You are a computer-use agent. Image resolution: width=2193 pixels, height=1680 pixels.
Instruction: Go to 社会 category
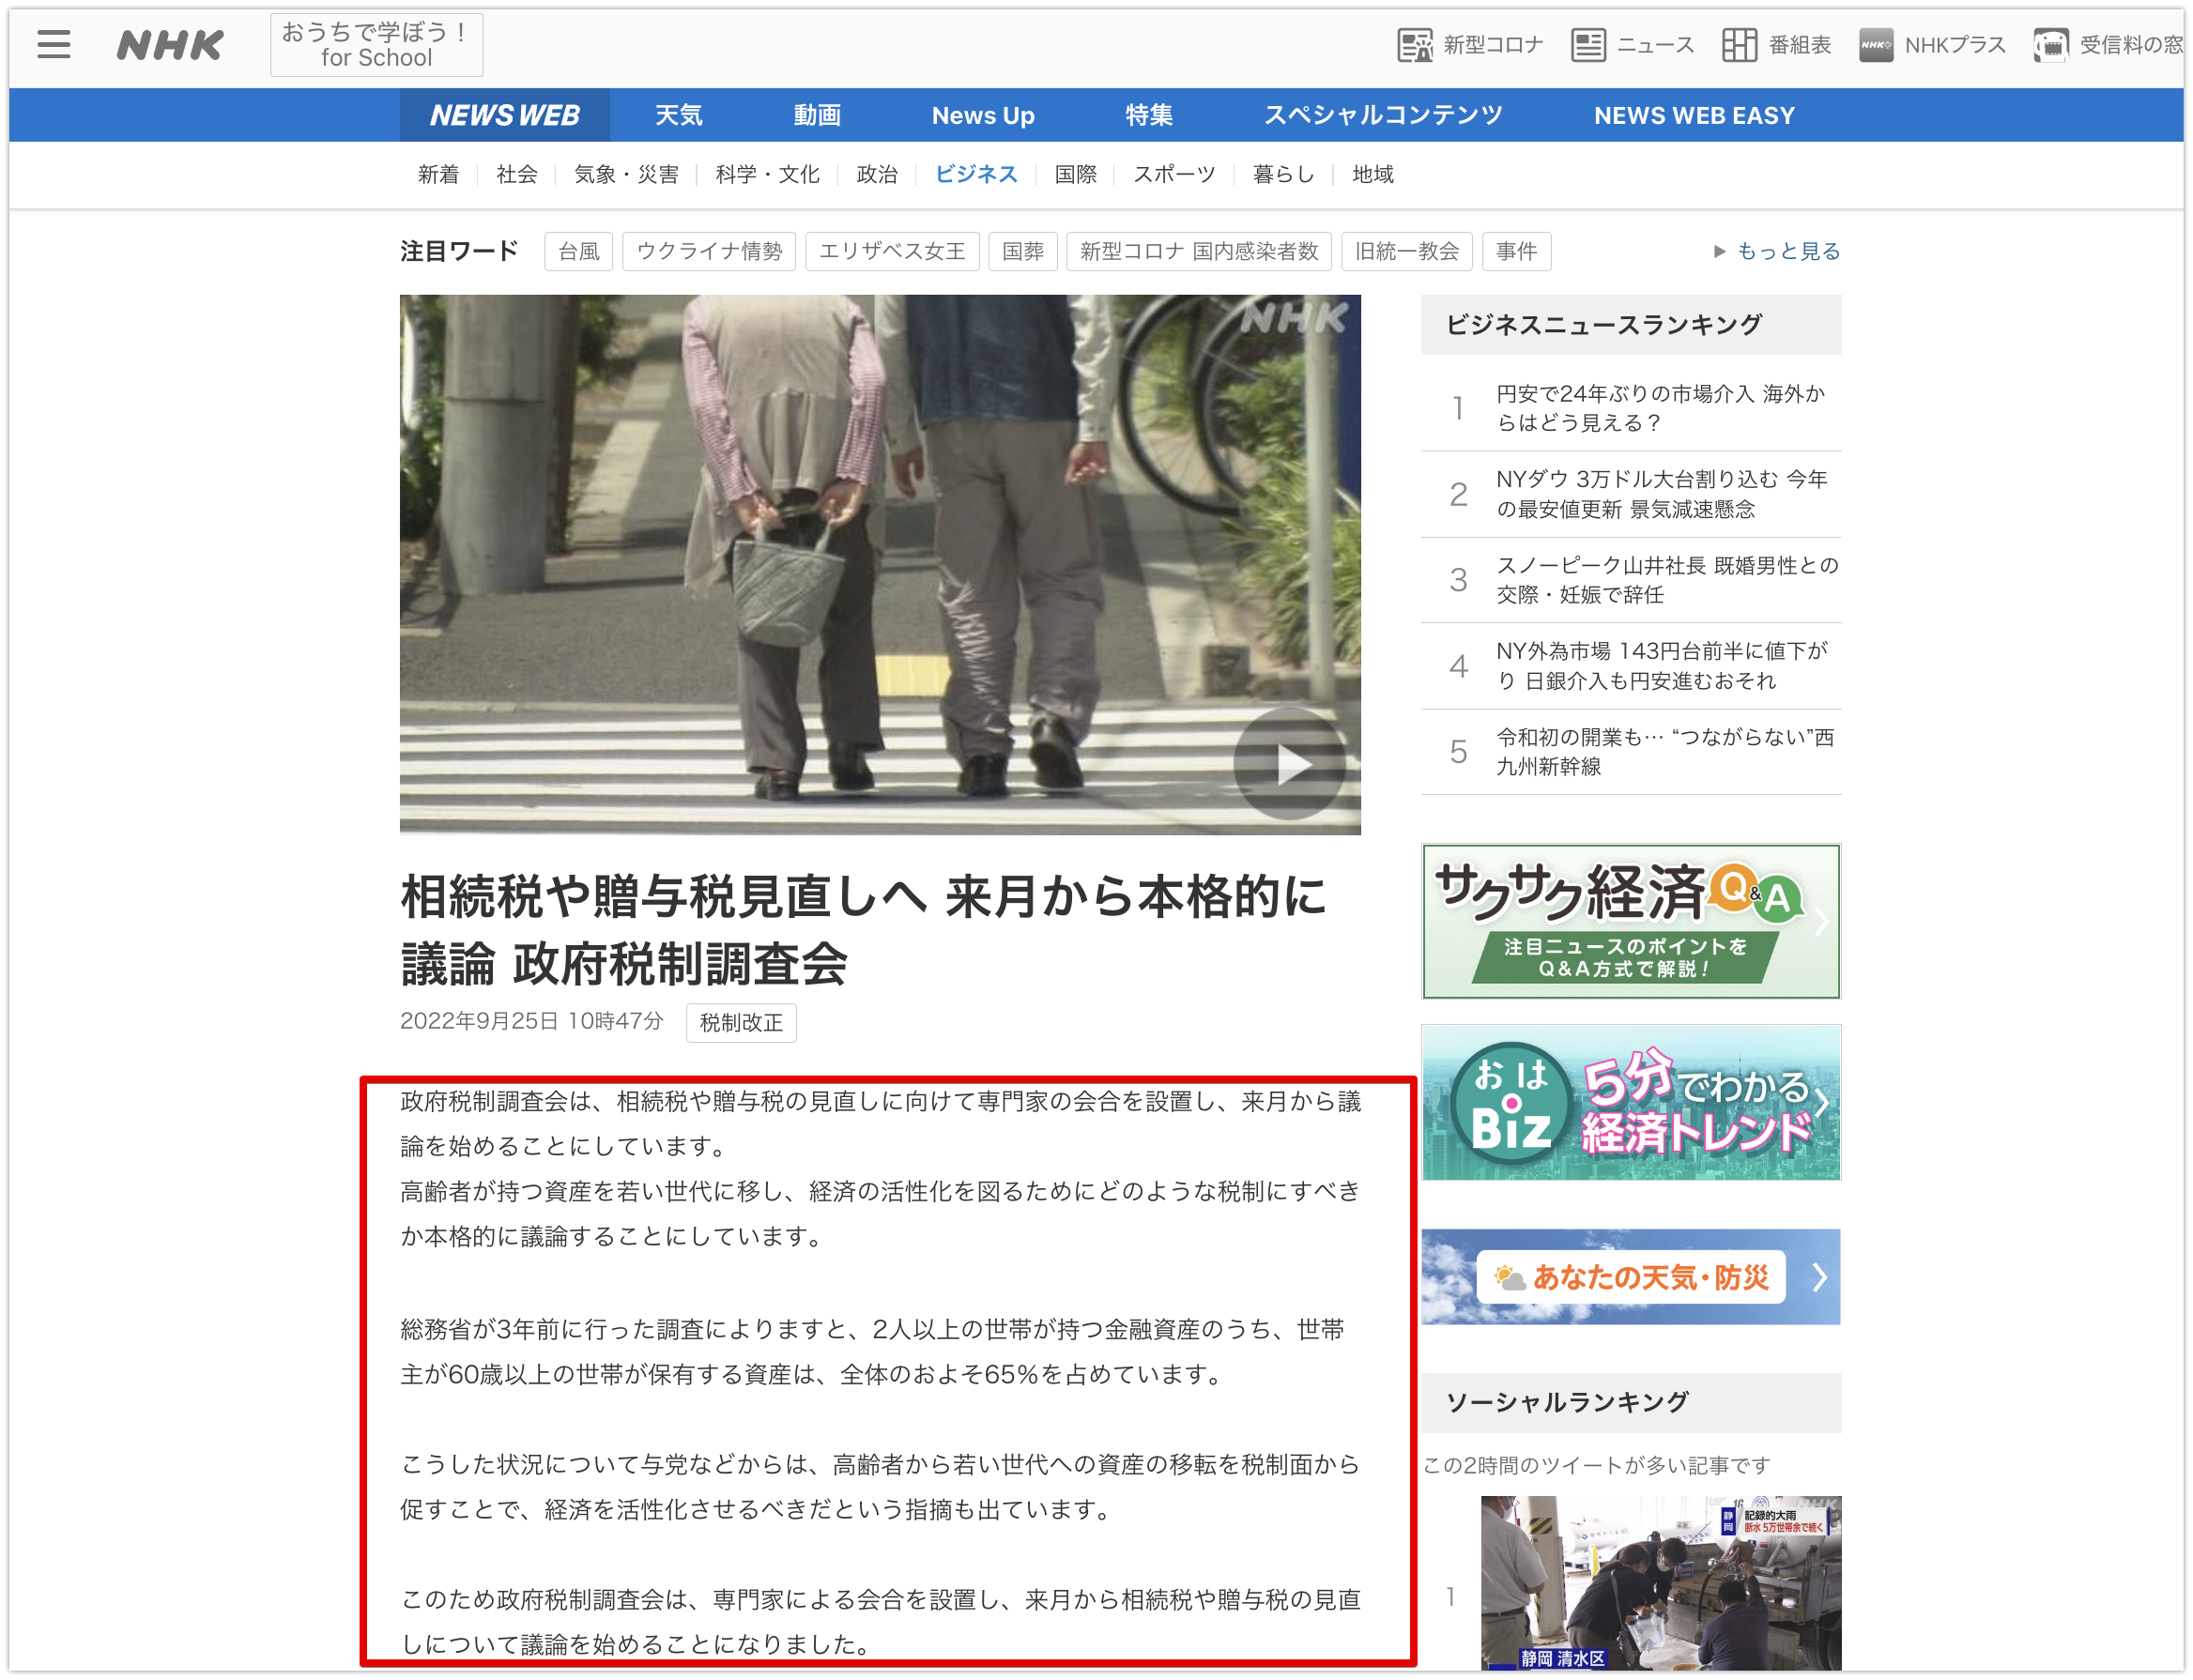point(517,174)
